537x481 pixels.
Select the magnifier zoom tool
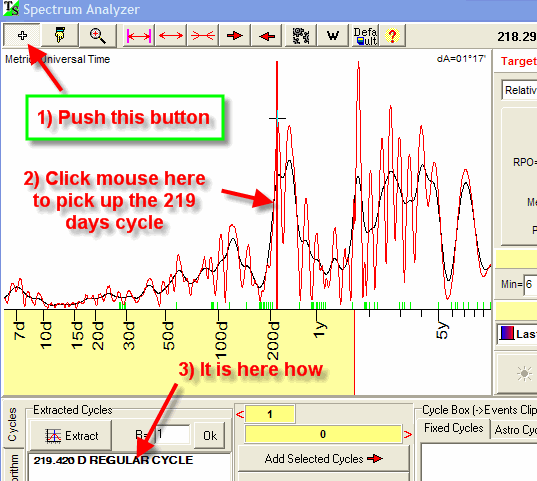pos(98,35)
